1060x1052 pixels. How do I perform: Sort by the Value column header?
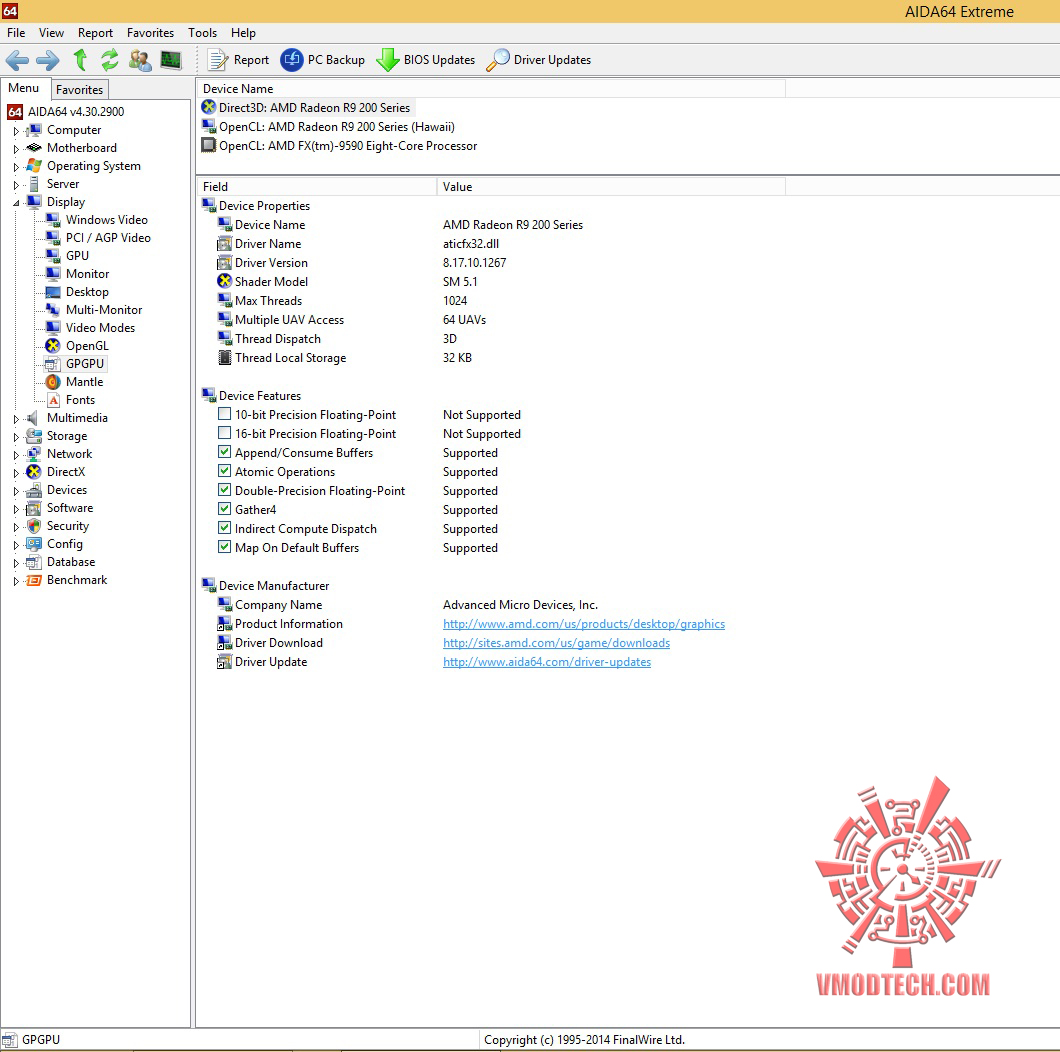611,187
